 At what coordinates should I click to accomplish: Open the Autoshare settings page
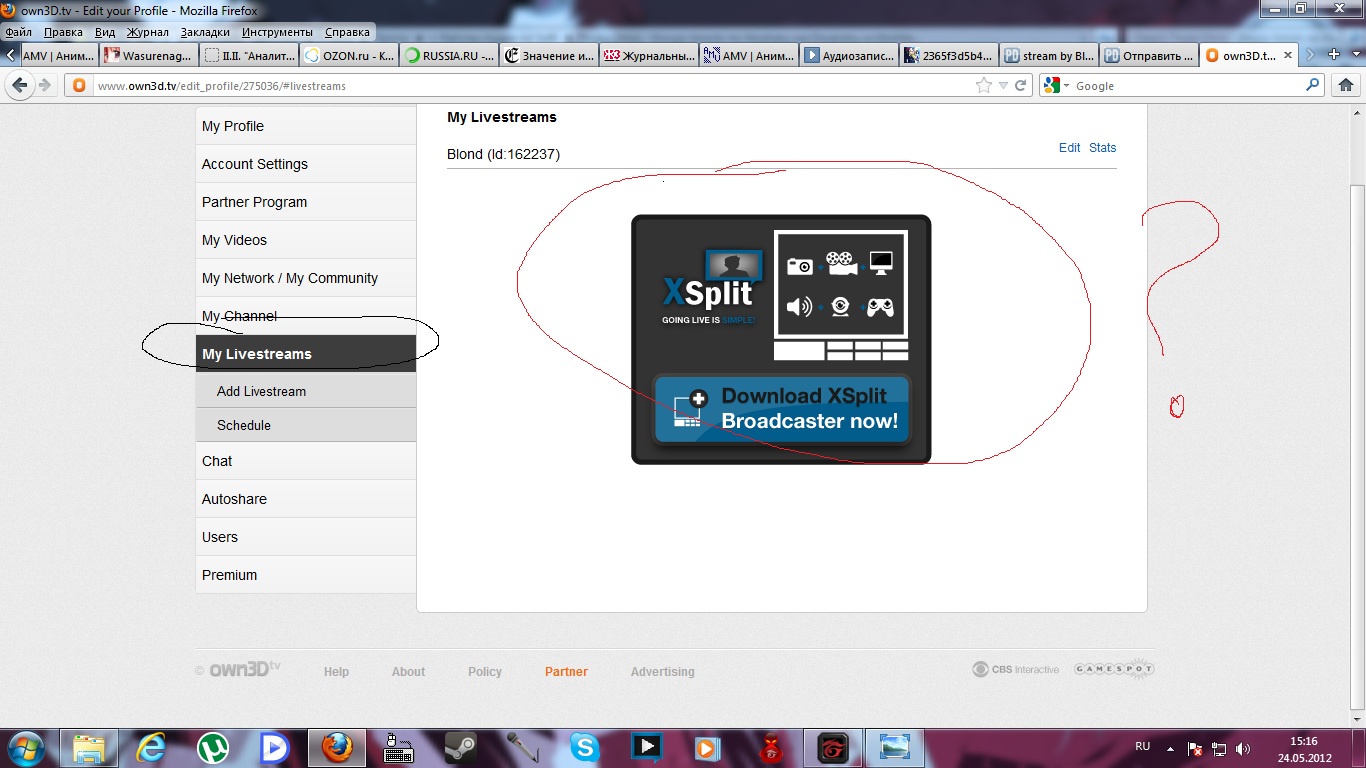306,499
